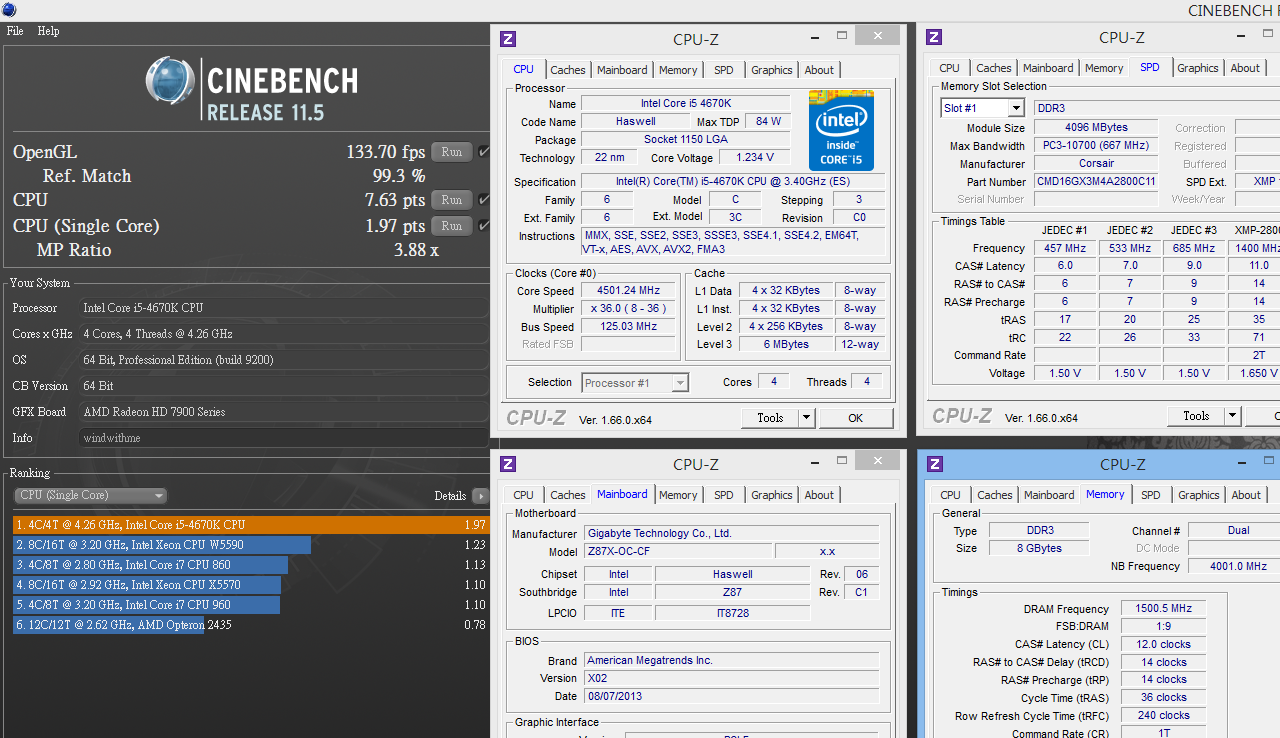Toggle the checkbox next to the CPU Run button
The image size is (1280, 738).
[x=484, y=200]
